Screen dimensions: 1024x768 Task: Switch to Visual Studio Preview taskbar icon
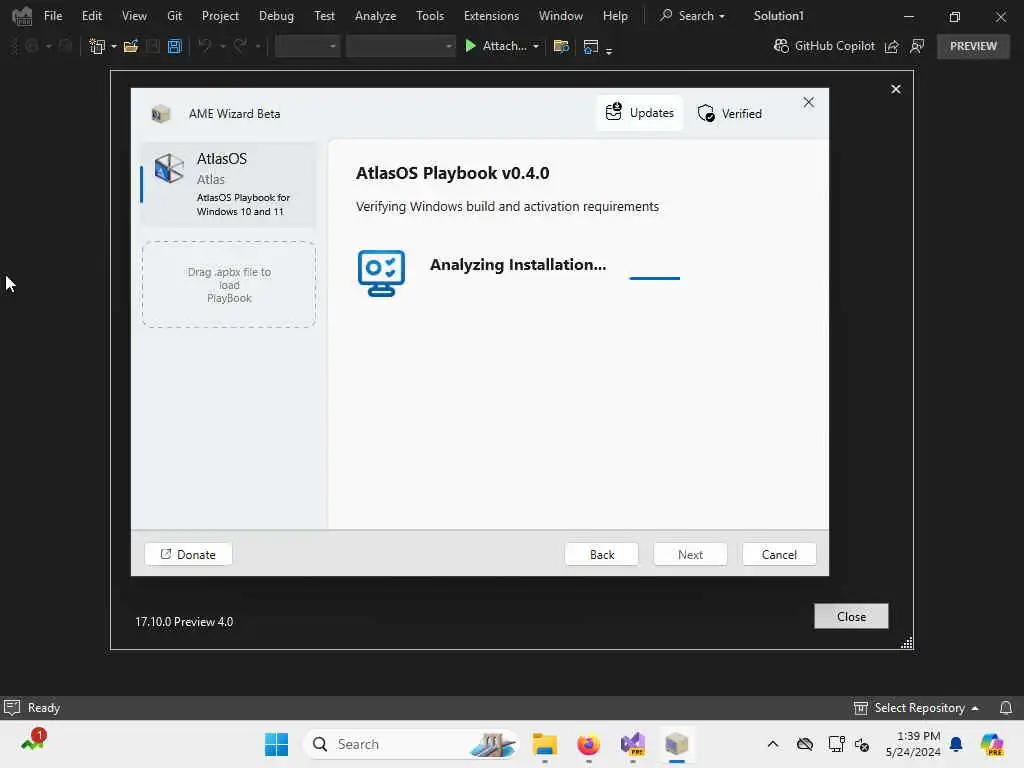[x=632, y=744]
